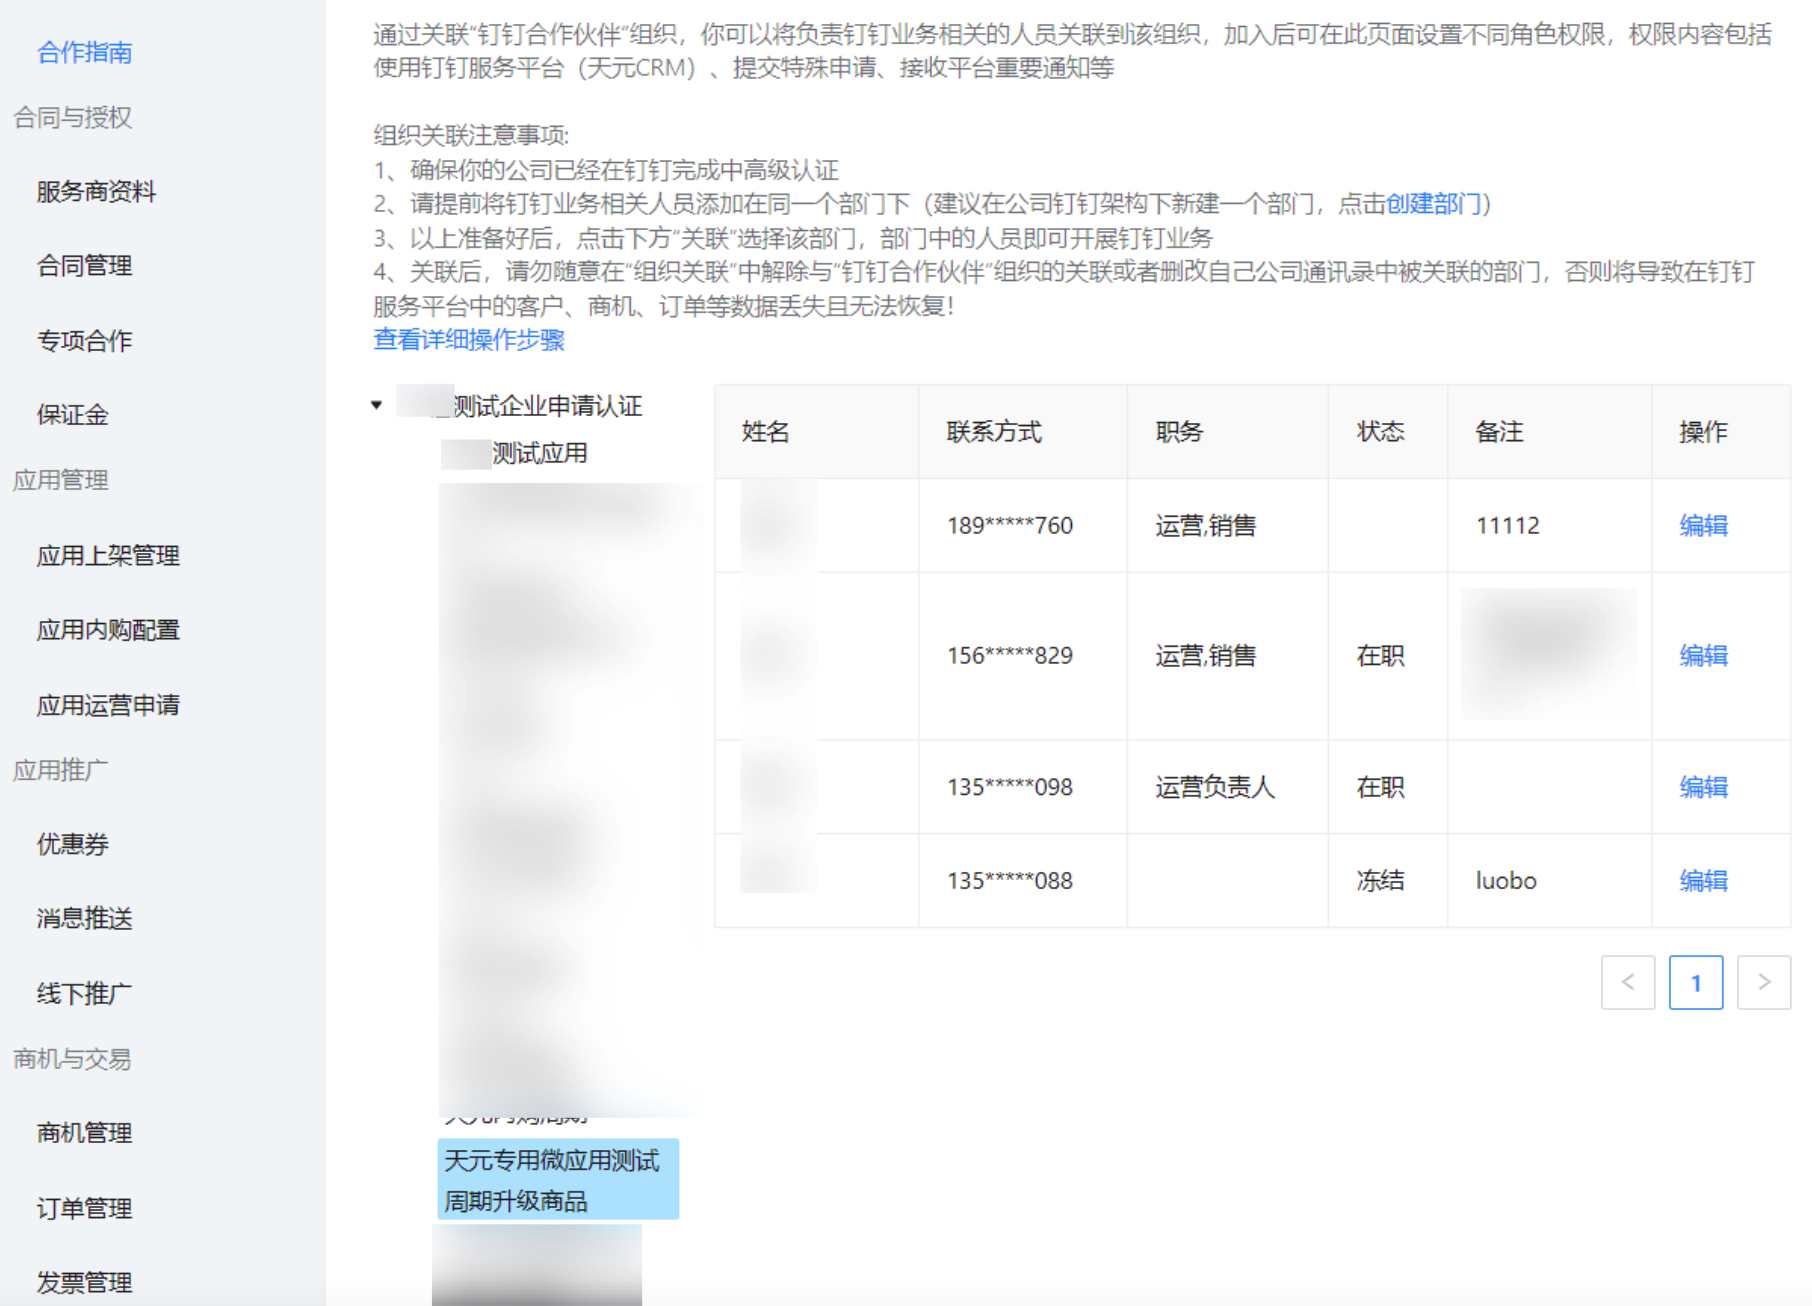Screen dimensions: 1812x1306
Task: Navigate to 应用上架管理
Action: (x=108, y=555)
